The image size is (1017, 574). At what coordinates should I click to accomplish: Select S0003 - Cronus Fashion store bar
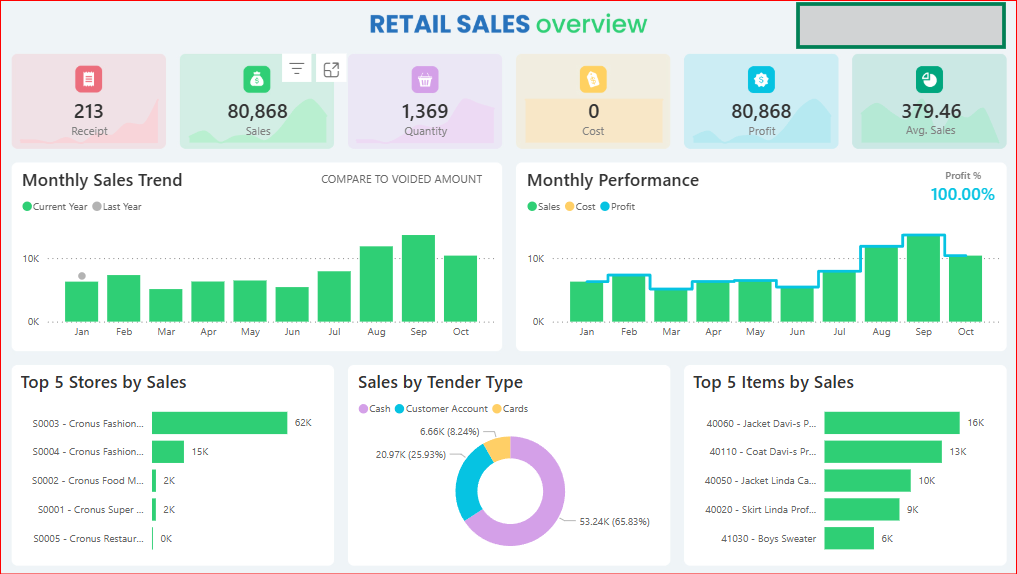(x=219, y=423)
